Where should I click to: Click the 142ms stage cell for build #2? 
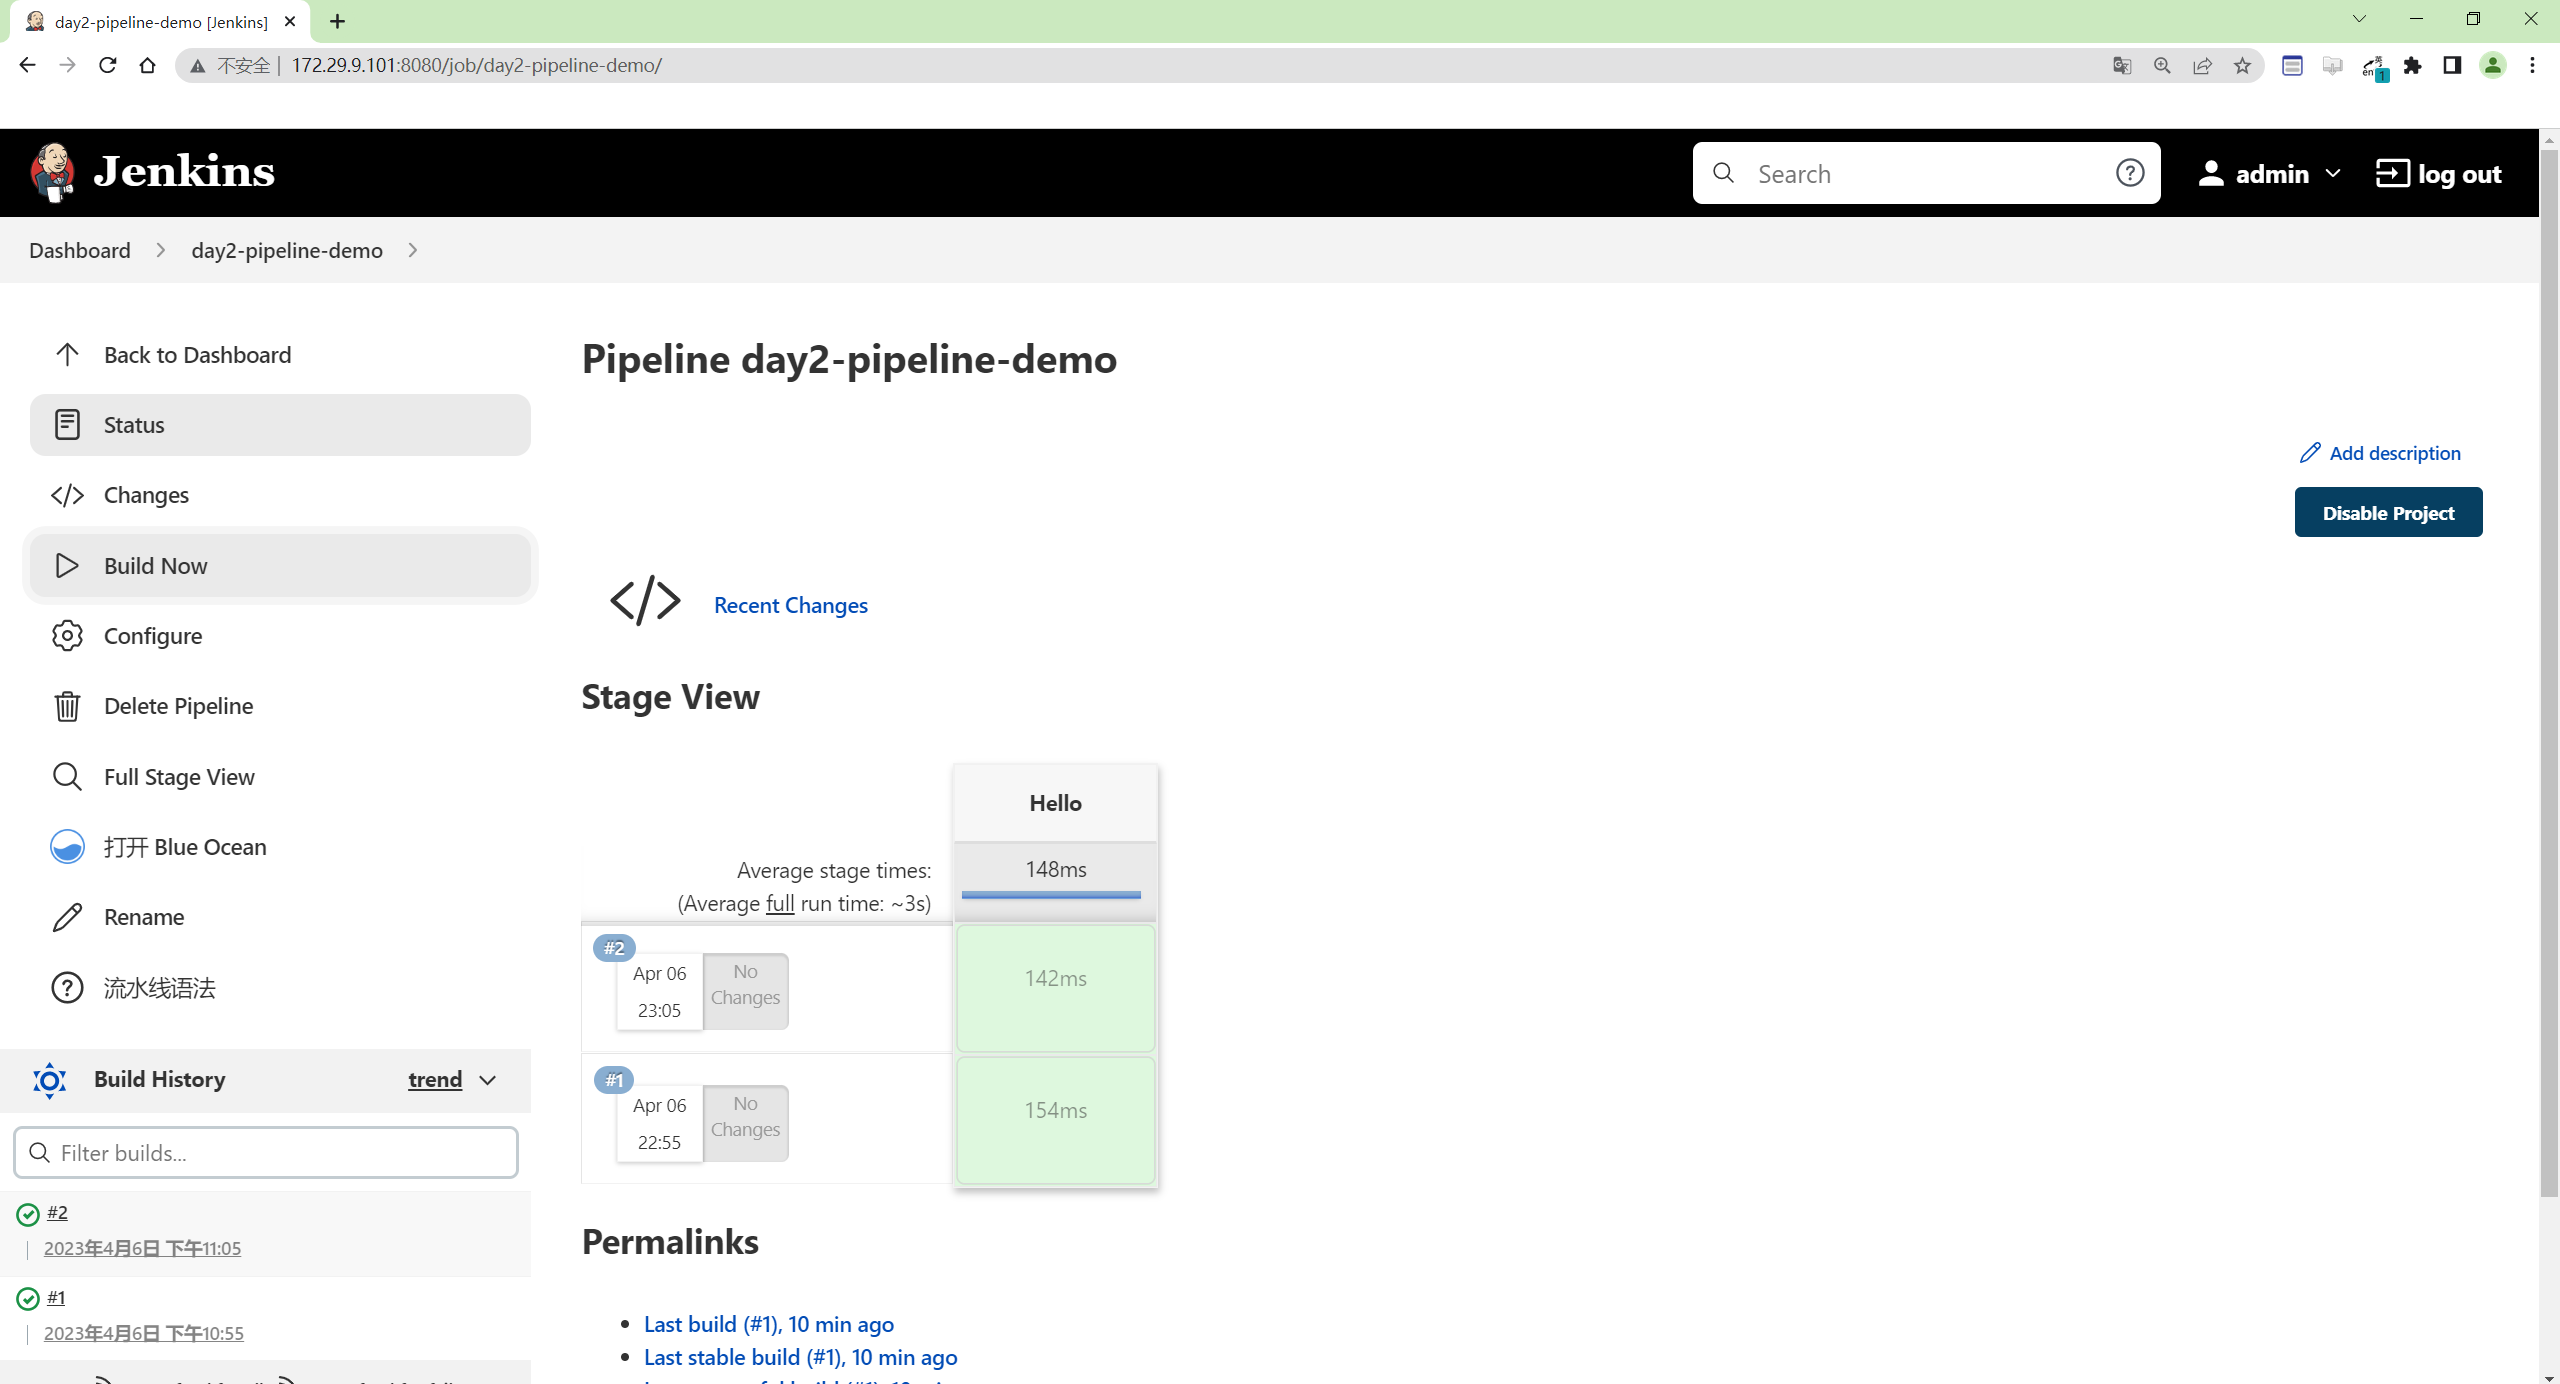pos(1055,988)
